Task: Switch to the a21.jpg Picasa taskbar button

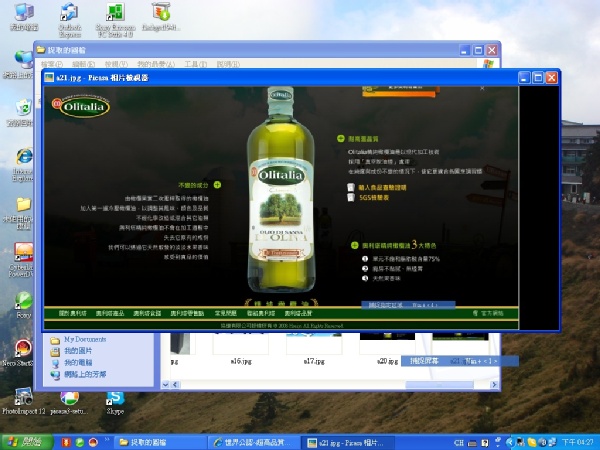Action: pos(348,443)
